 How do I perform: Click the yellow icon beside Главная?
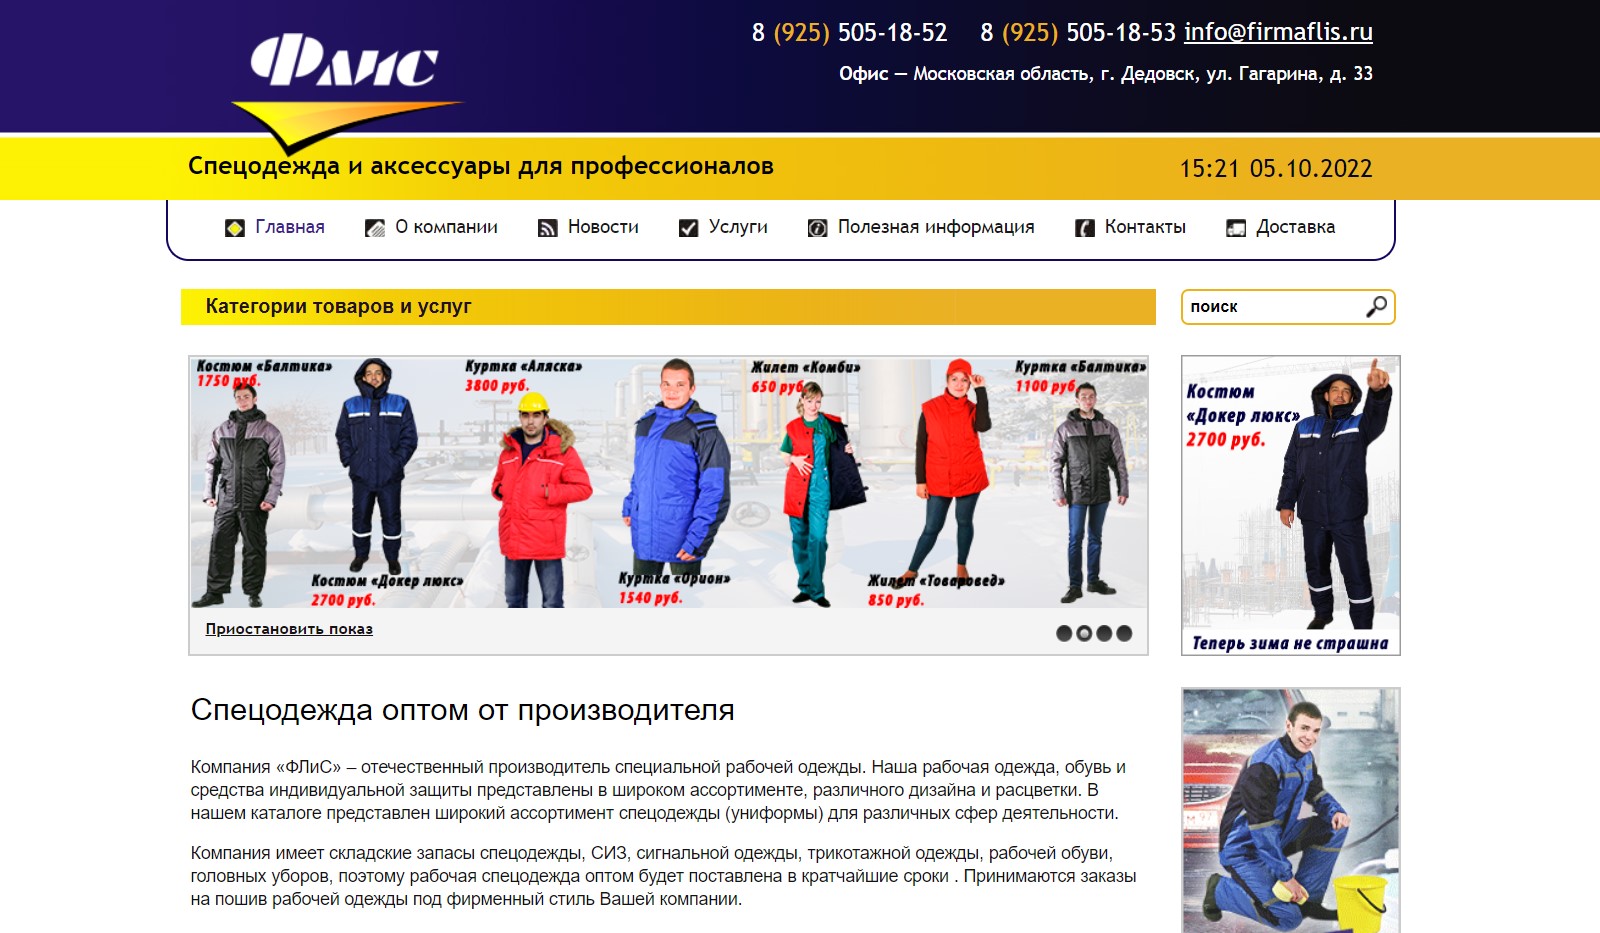click(x=235, y=228)
